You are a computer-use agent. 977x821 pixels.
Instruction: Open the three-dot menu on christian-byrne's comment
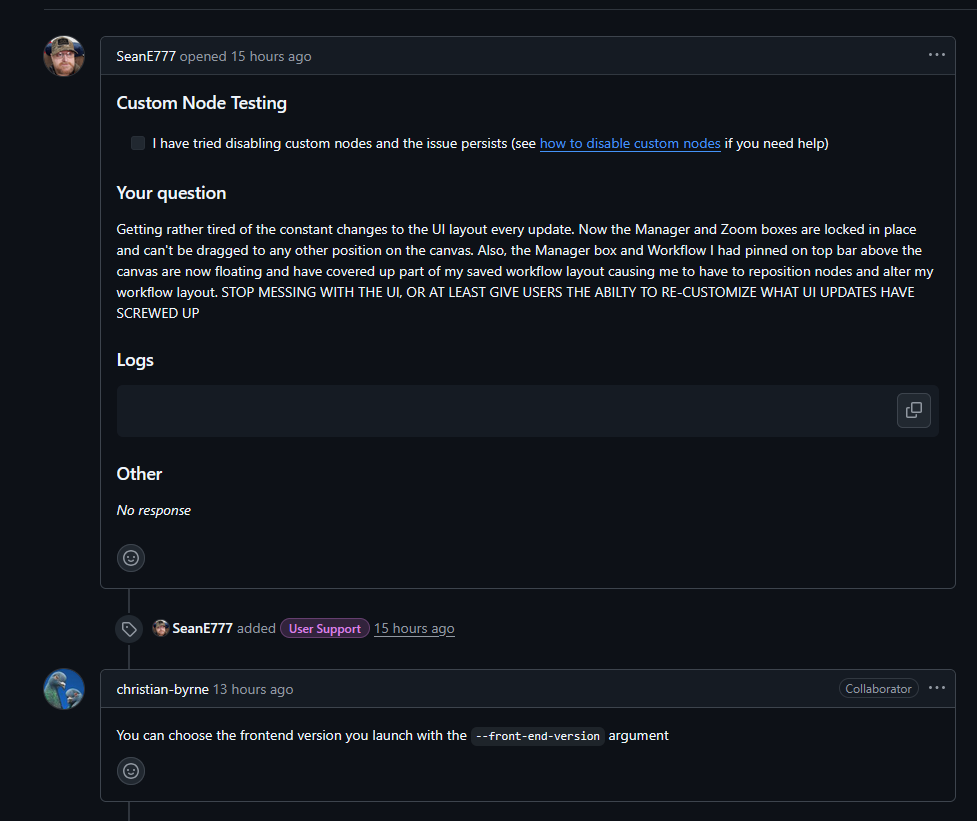[x=936, y=688]
